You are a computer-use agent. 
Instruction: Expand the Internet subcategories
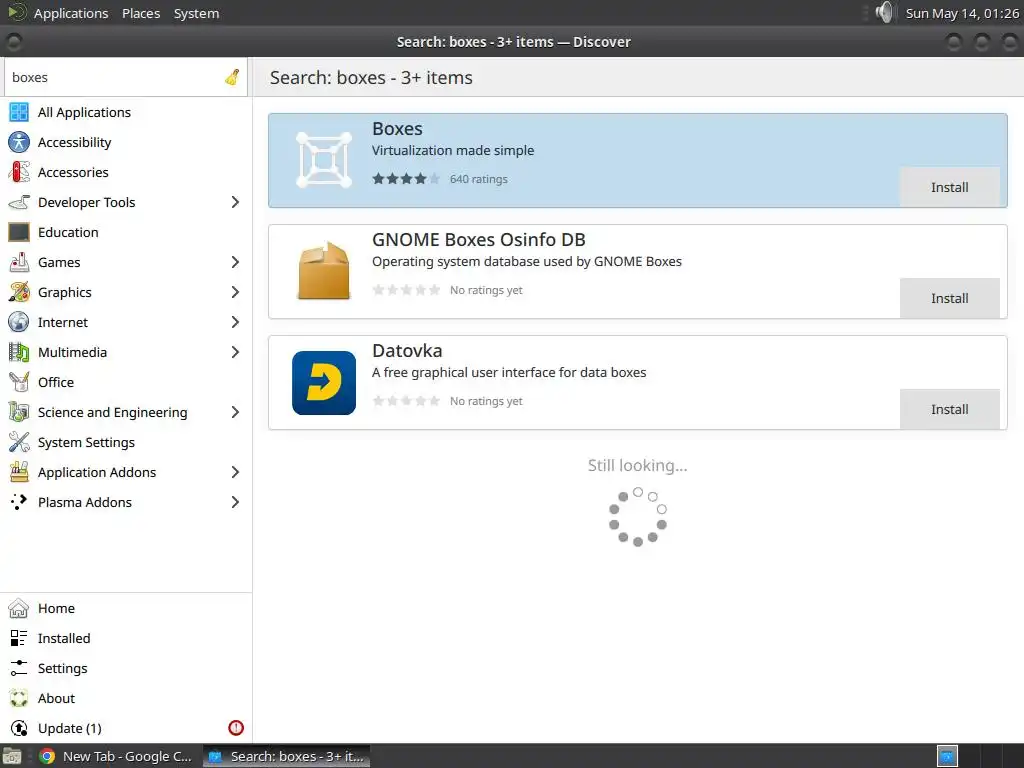point(235,323)
